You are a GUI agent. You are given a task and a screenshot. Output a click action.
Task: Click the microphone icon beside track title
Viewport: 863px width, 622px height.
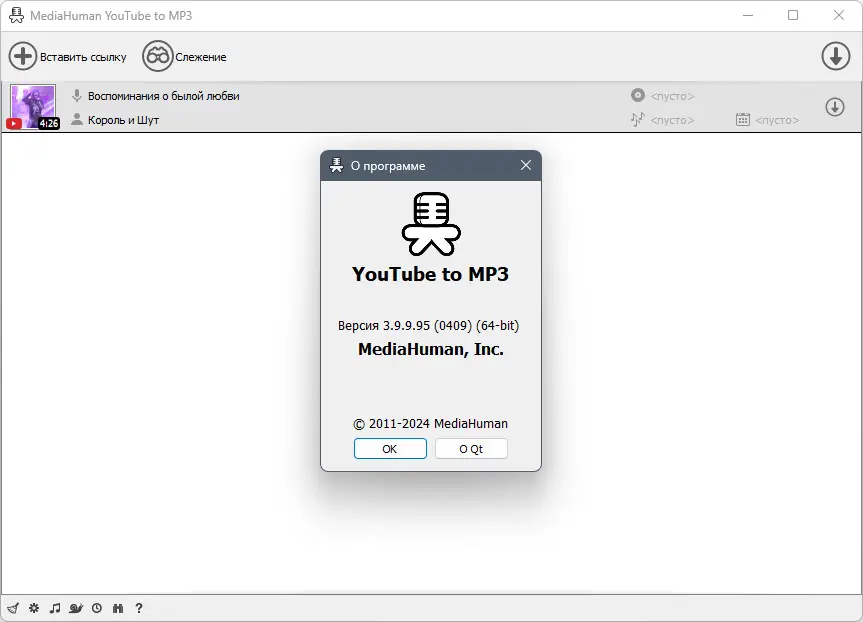[77, 96]
